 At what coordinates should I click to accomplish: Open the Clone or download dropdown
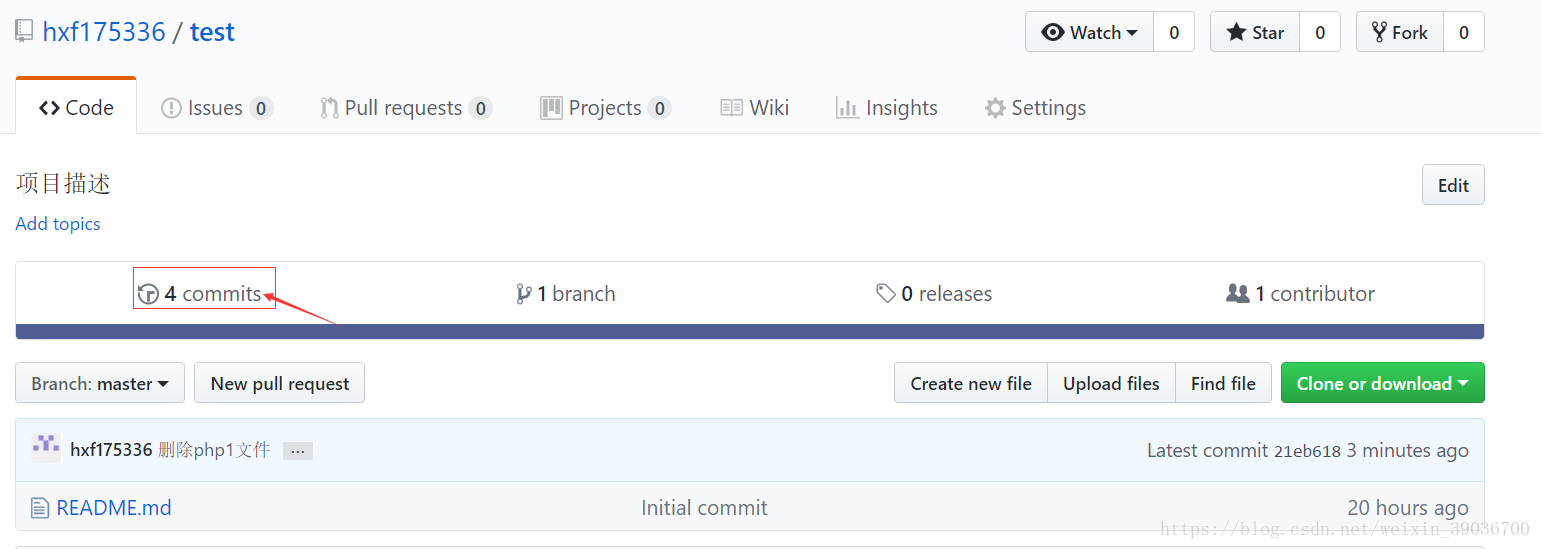(1383, 383)
